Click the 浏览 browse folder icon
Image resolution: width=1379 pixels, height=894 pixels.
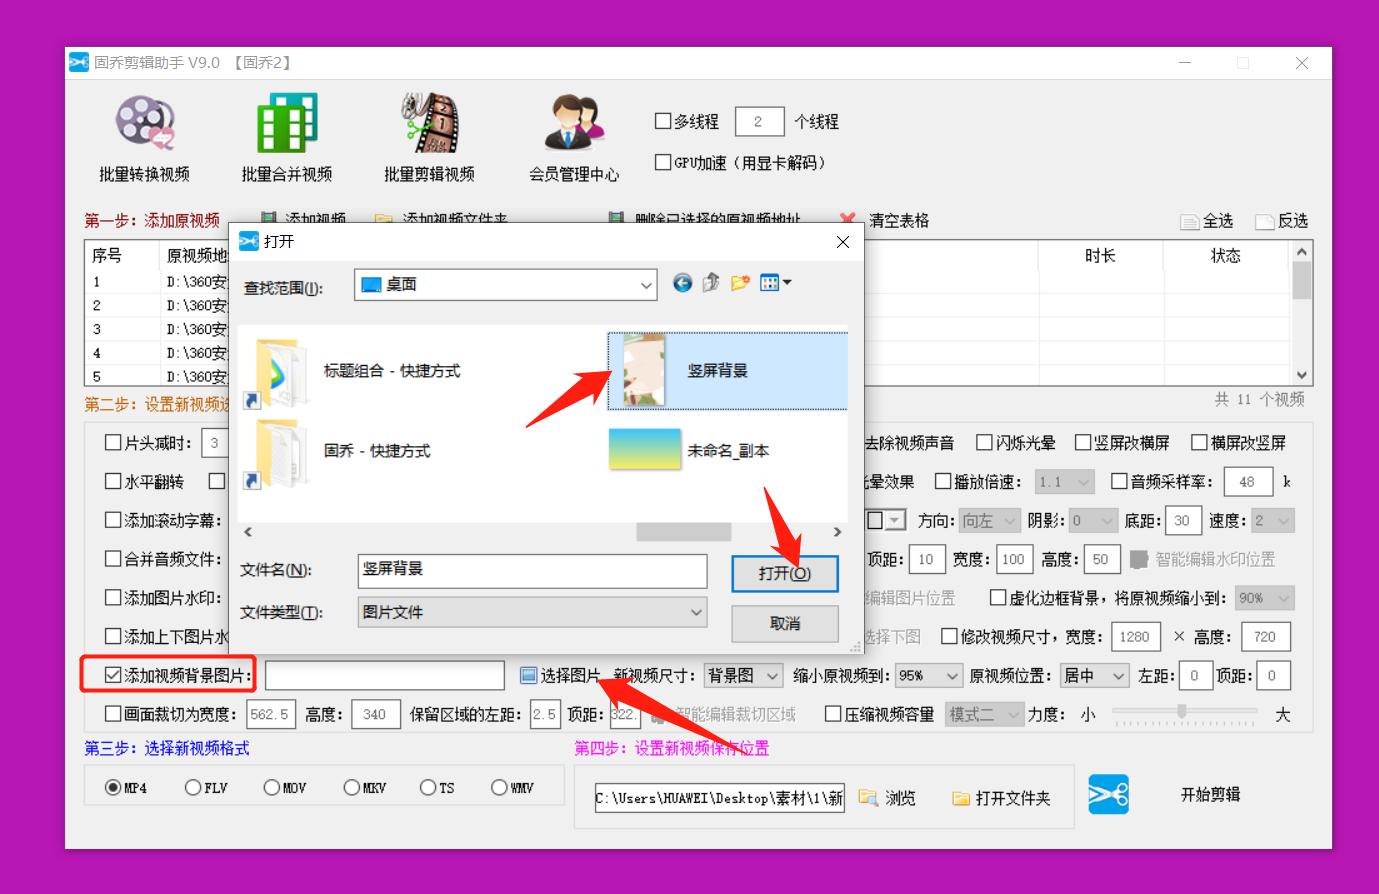coord(868,798)
